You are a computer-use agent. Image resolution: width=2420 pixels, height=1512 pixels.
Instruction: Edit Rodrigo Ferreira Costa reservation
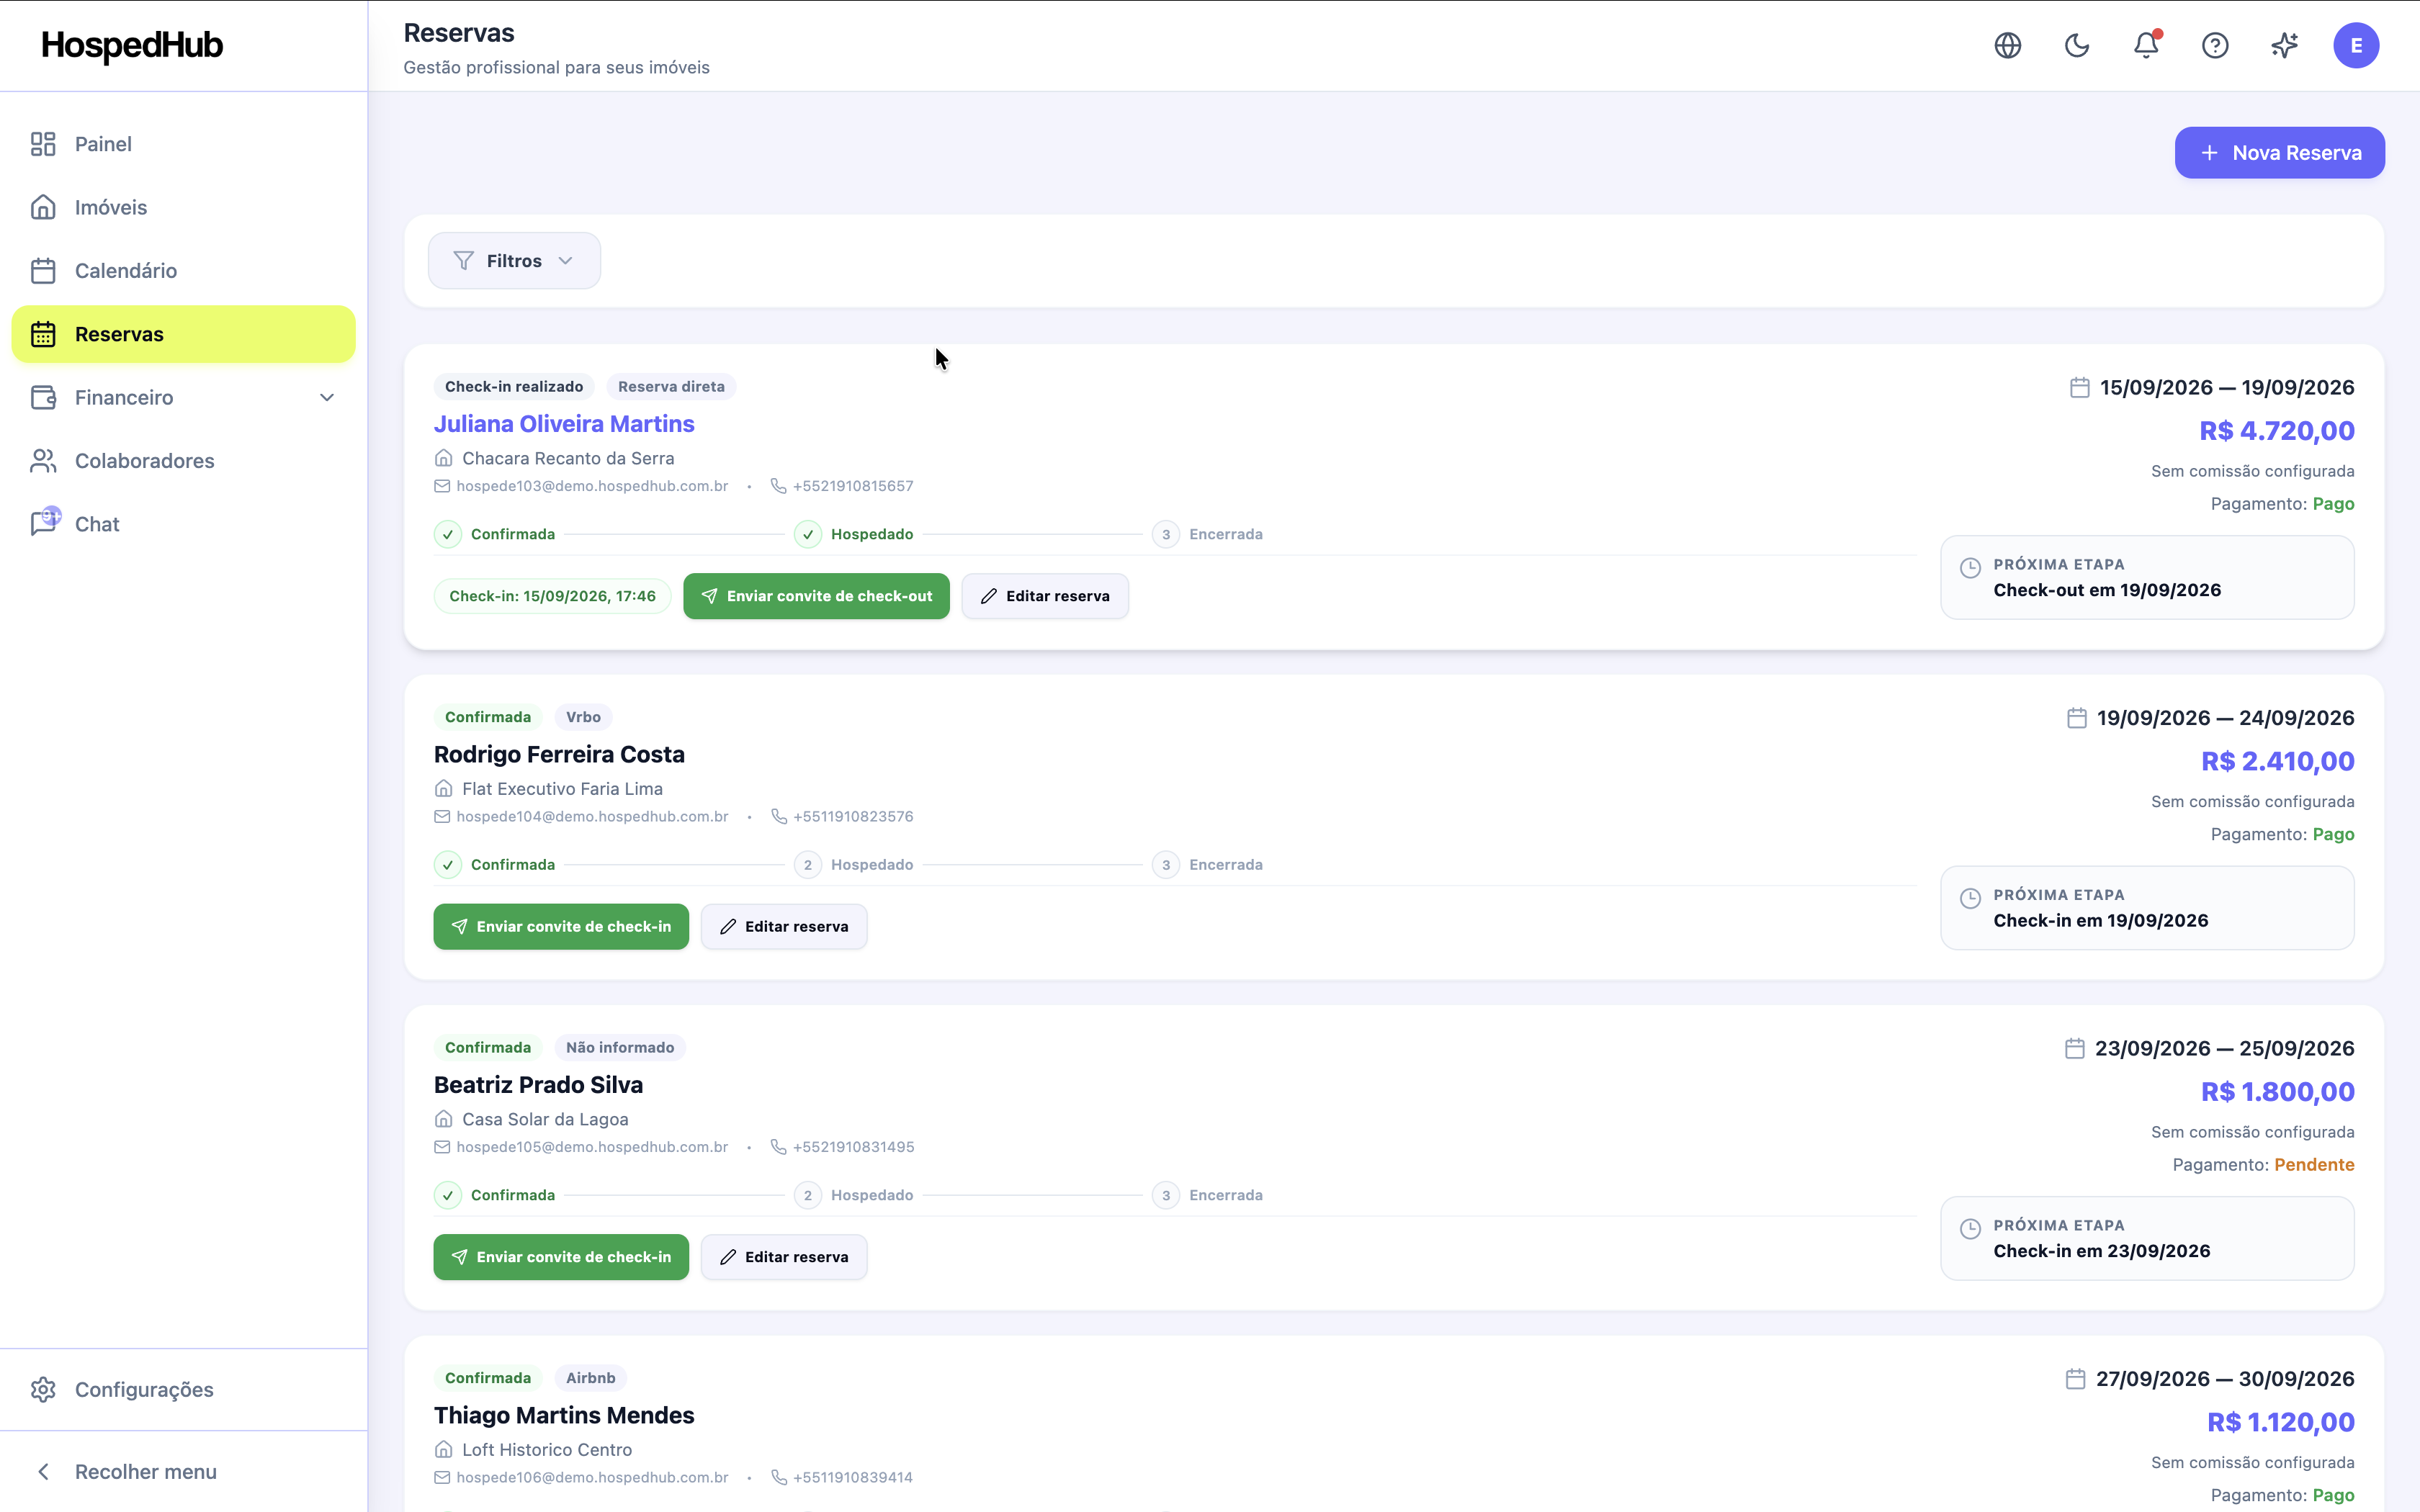coord(784,927)
